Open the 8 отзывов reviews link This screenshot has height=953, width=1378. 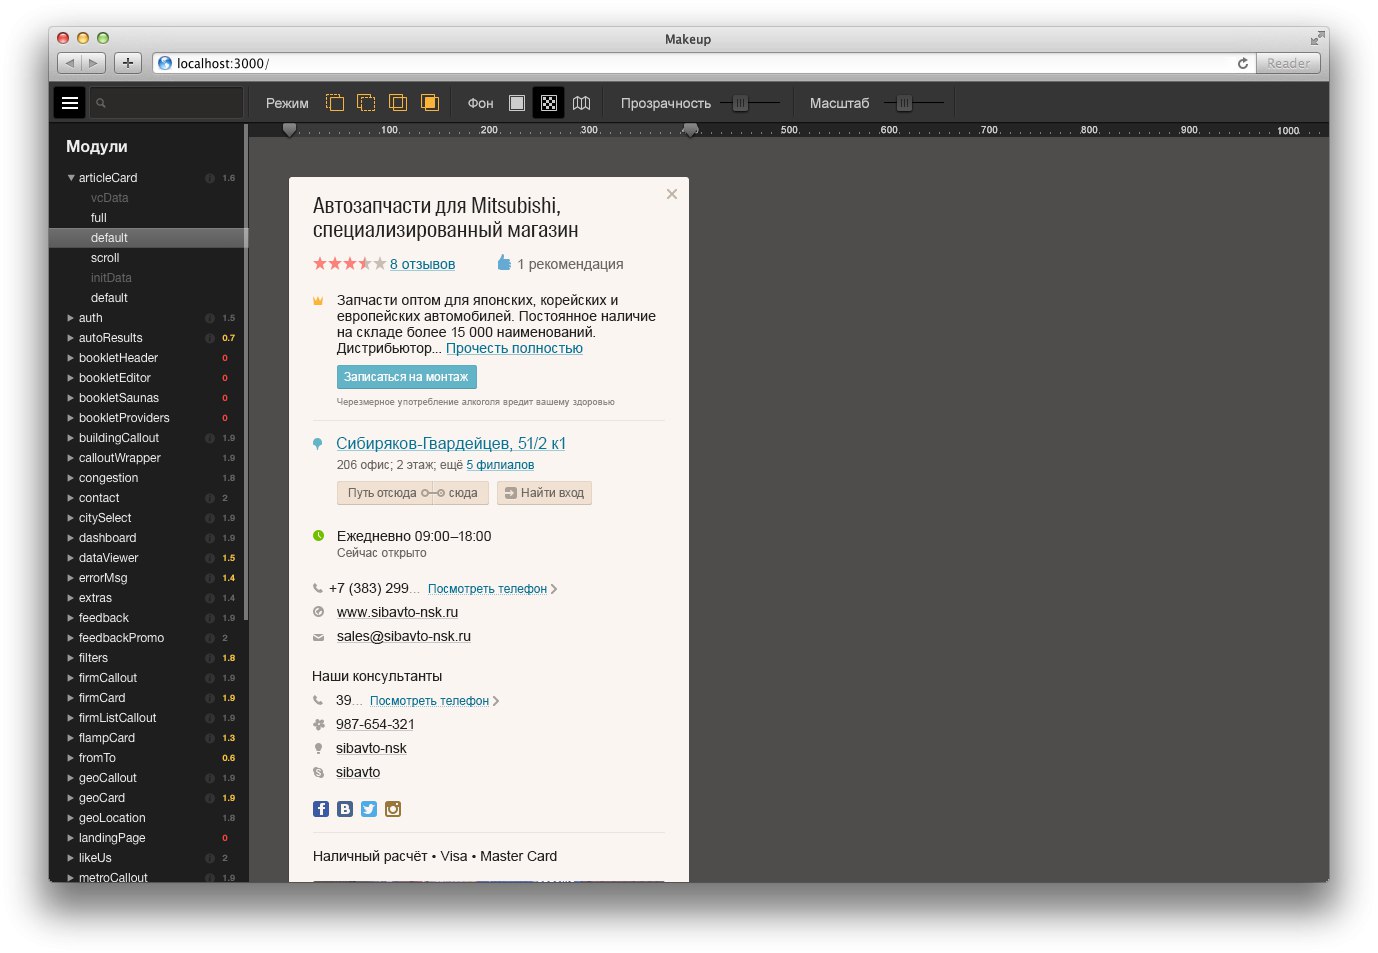[x=422, y=264]
